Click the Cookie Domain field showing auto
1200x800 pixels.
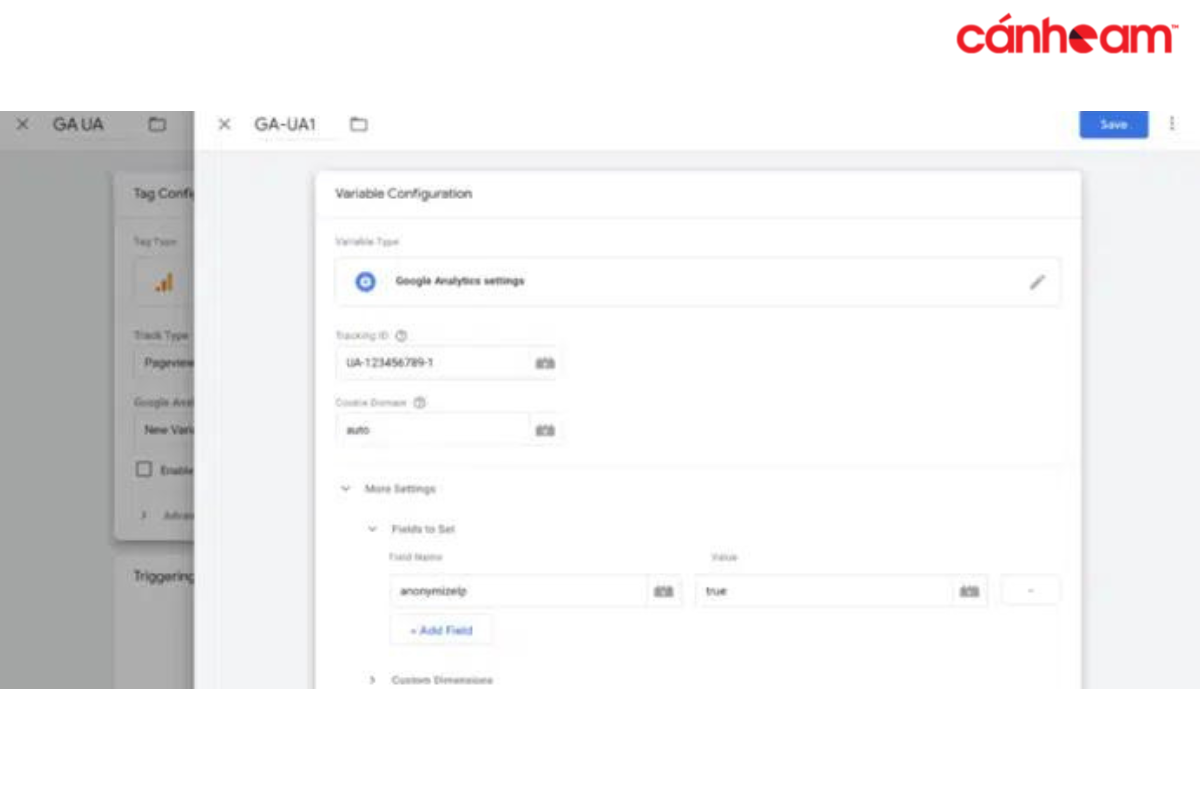(x=433, y=430)
